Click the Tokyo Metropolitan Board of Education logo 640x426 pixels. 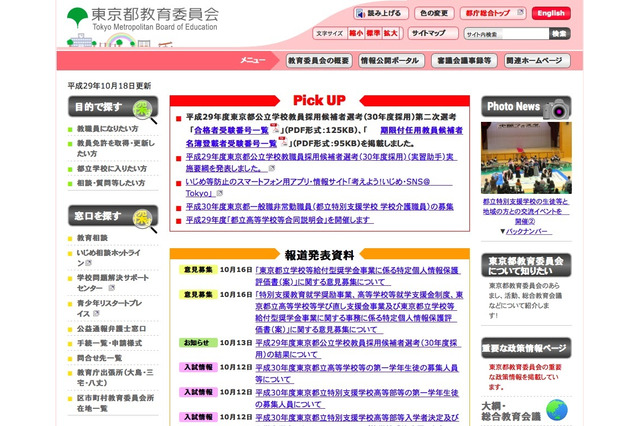coord(143,20)
